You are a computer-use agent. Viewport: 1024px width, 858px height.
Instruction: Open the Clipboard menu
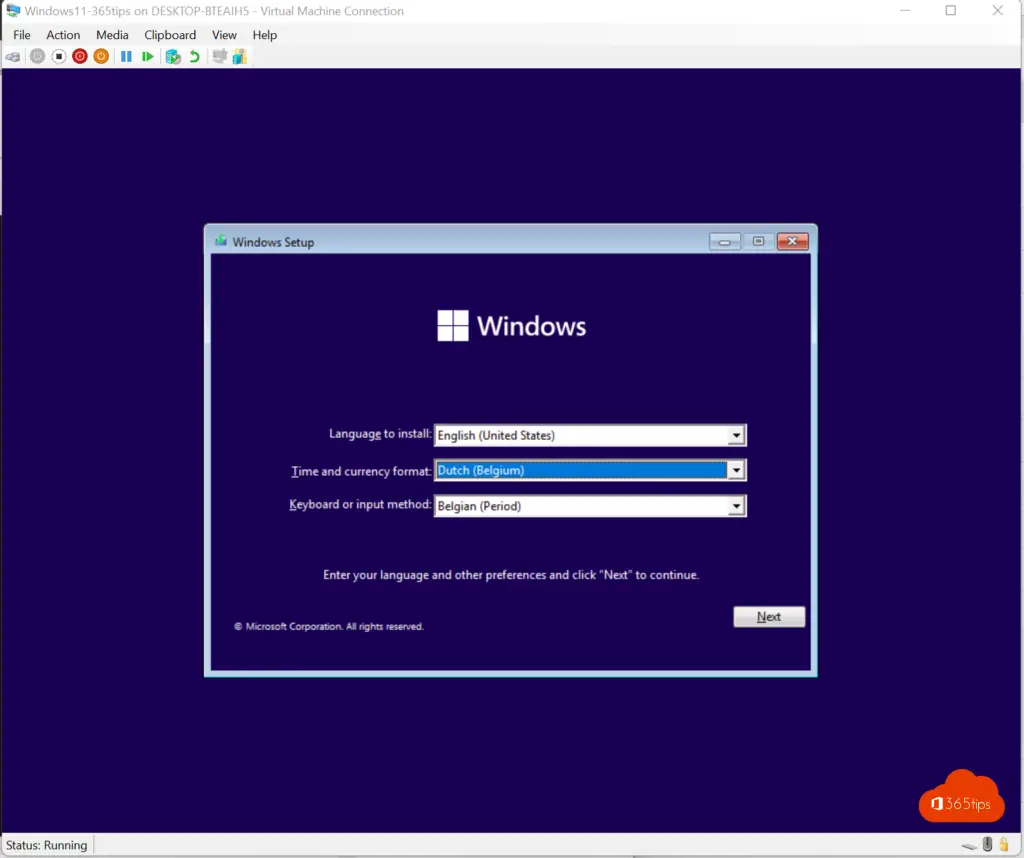tap(170, 35)
